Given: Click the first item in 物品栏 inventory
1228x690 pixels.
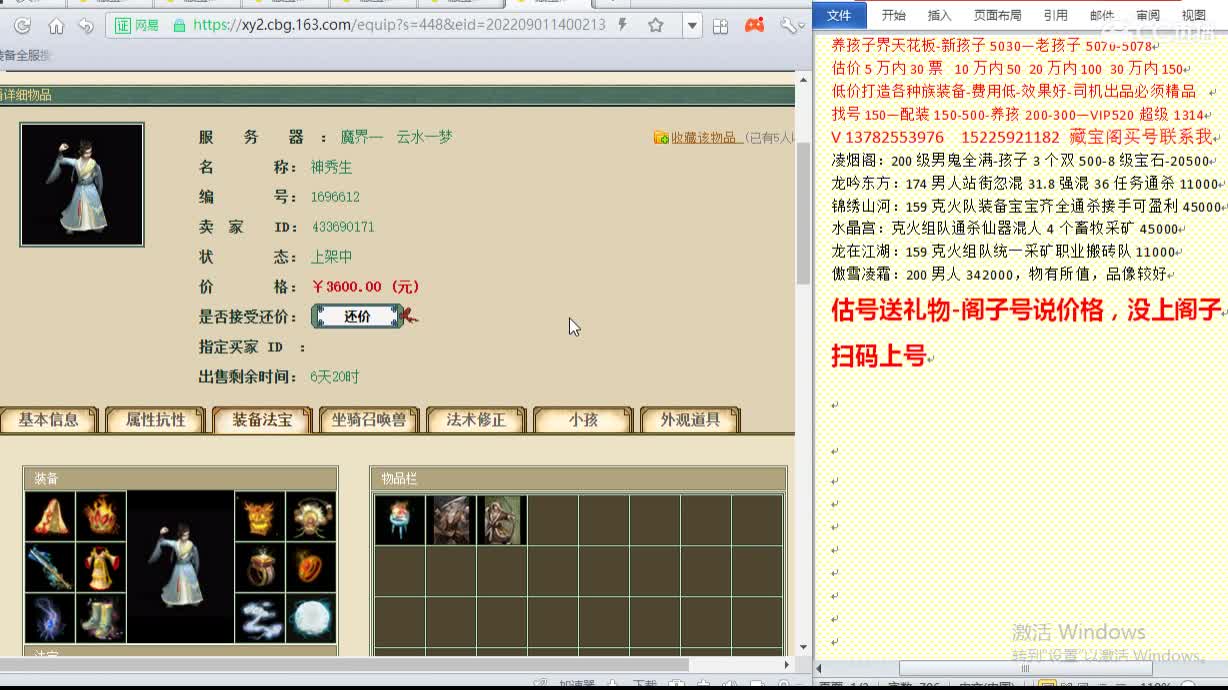Looking at the screenshot, I should pyautogui.click(x=400, y=520).
